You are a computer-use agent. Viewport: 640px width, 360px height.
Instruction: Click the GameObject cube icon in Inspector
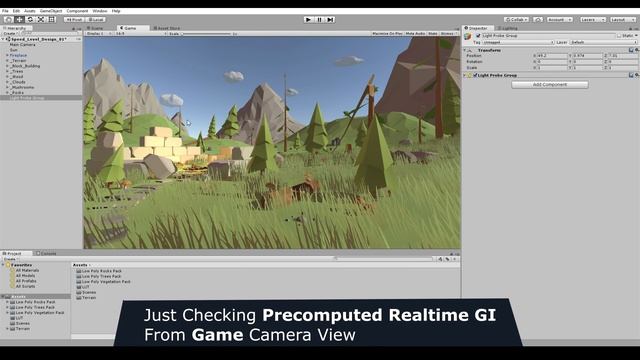468,37
